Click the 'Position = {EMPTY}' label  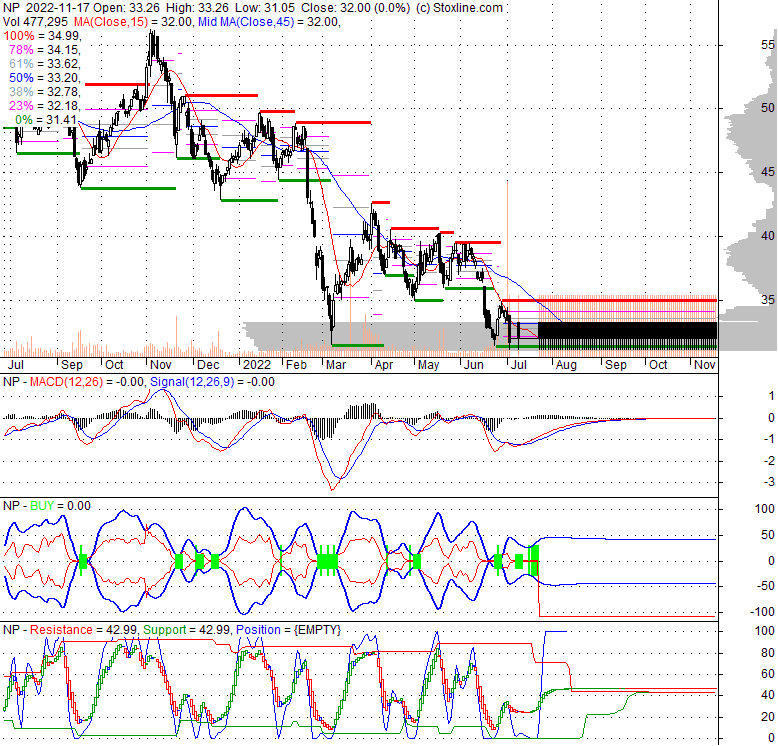[x=289, y=630]
